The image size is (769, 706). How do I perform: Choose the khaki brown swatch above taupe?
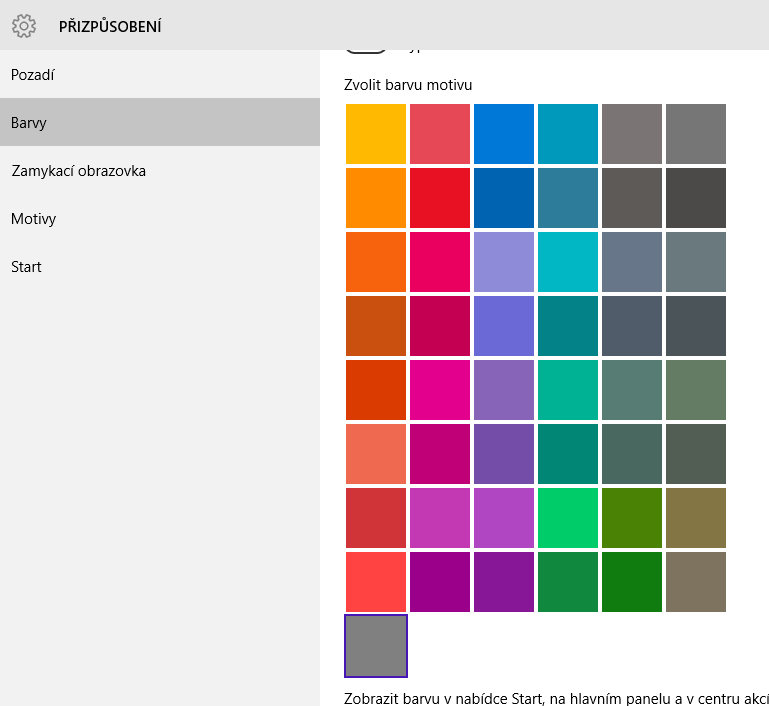(696, 518)
